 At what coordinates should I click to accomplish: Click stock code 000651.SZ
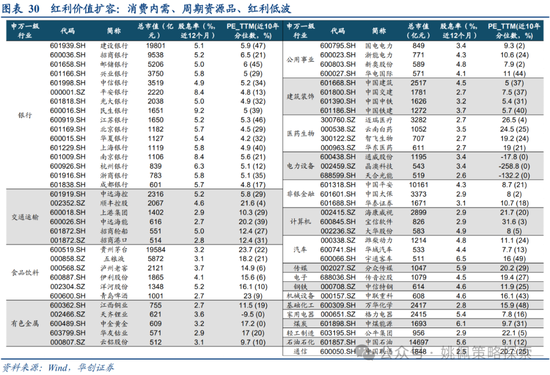pyautogui.click(x=338, y=314)
